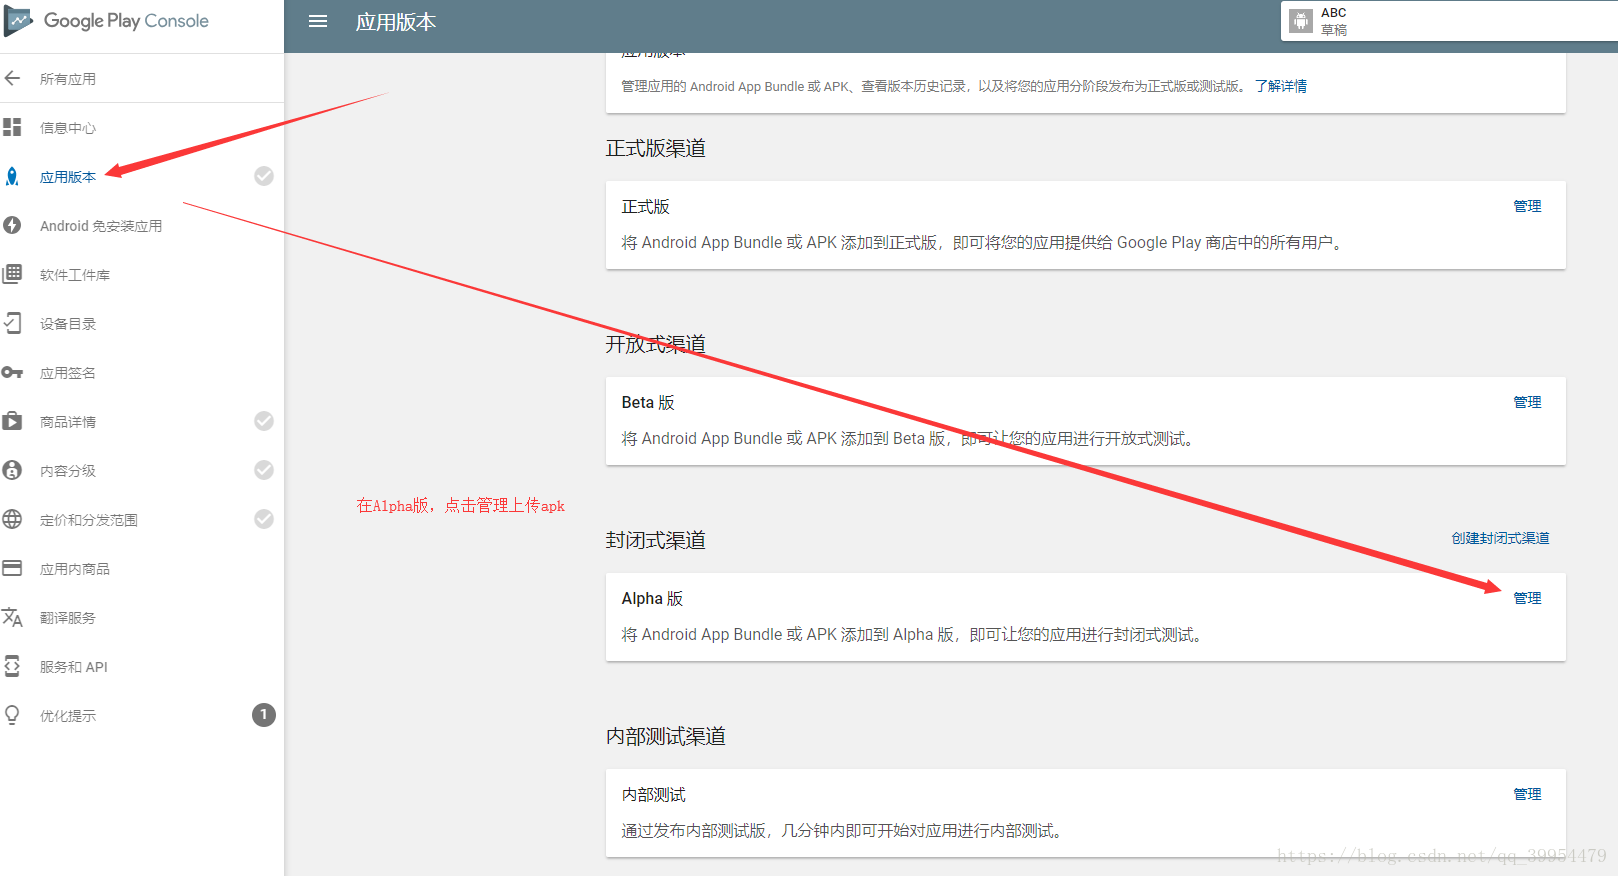Click the Android app icon for ABC
Image resolution: width=1618 pixels, height=876 pixels.
[x=1301, y=21]
